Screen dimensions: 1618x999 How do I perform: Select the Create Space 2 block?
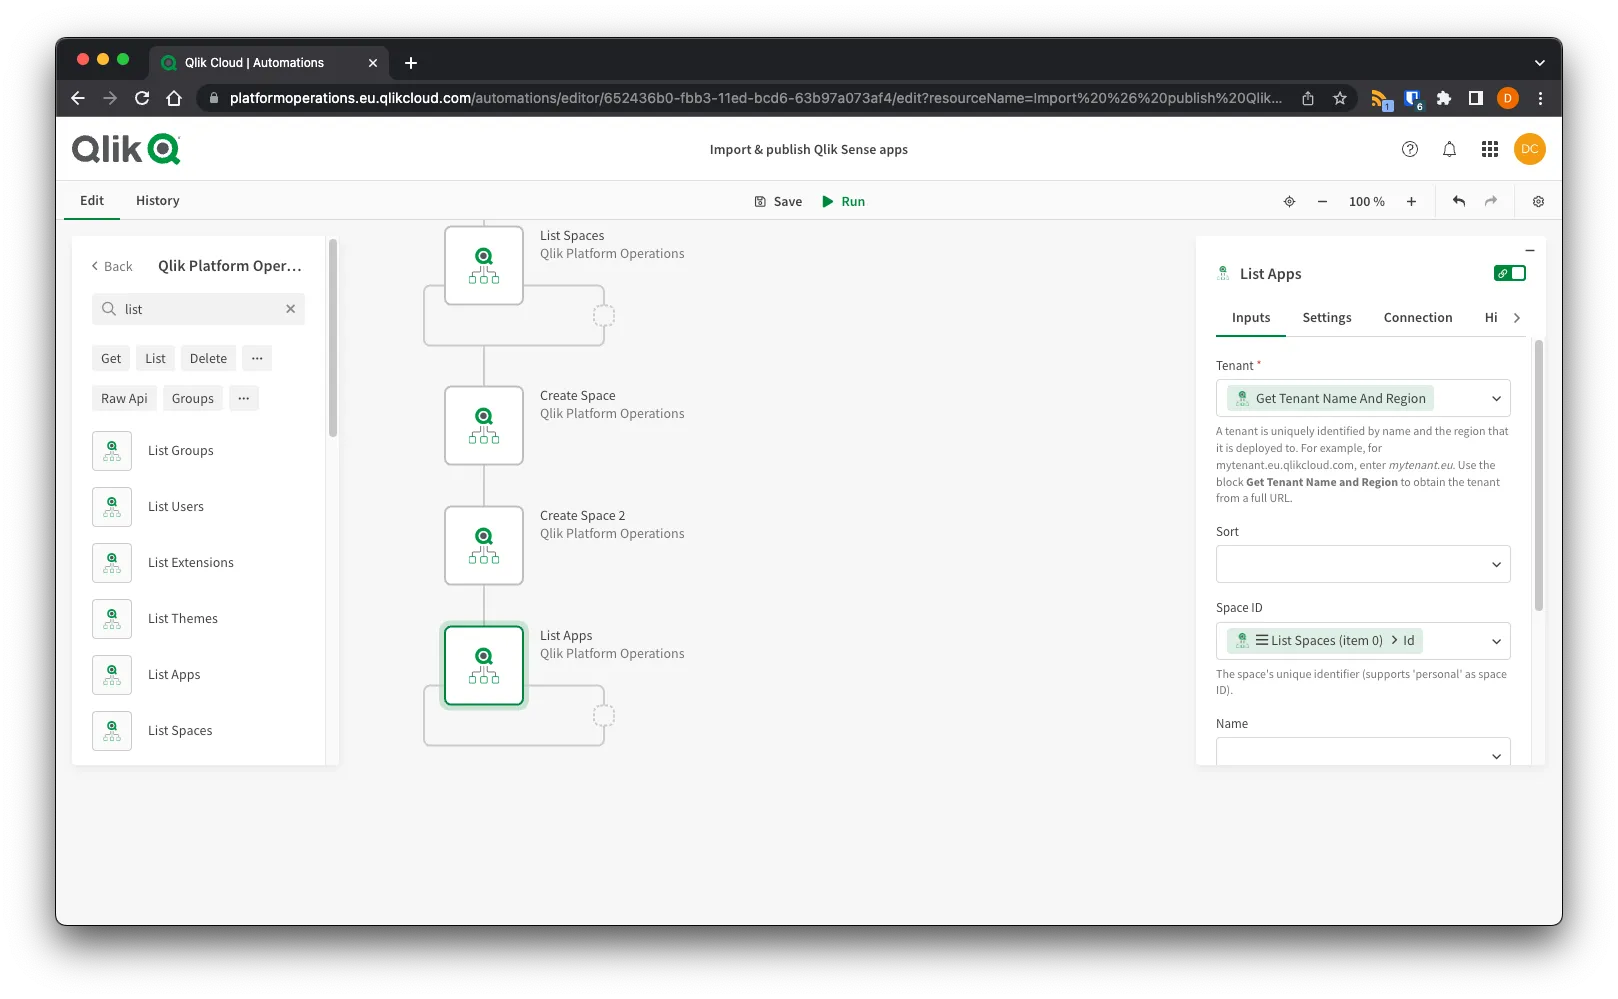pos(484,545)
